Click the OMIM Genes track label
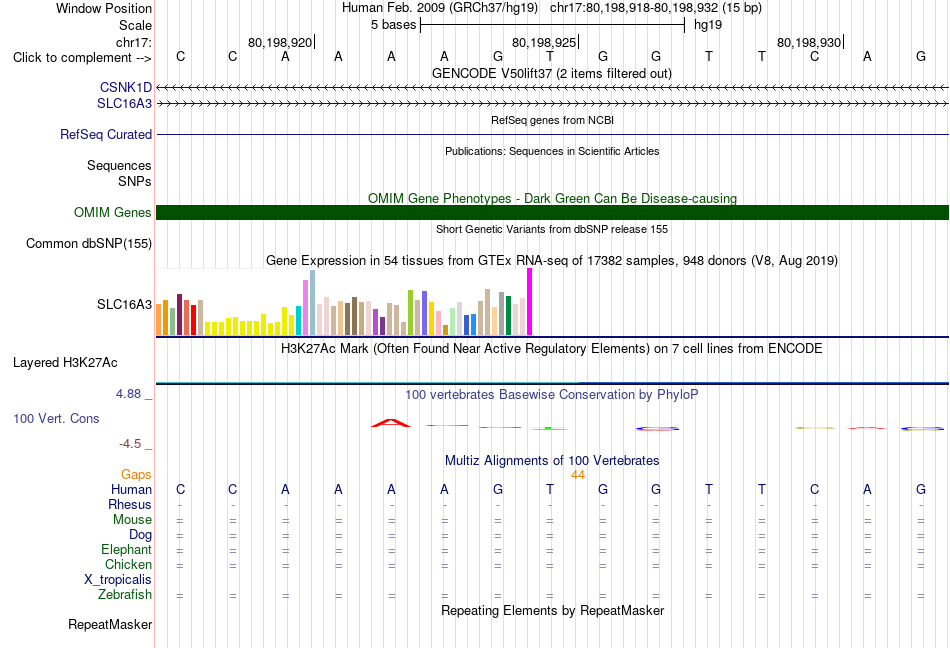950x648 pixels. click(112, 213)
